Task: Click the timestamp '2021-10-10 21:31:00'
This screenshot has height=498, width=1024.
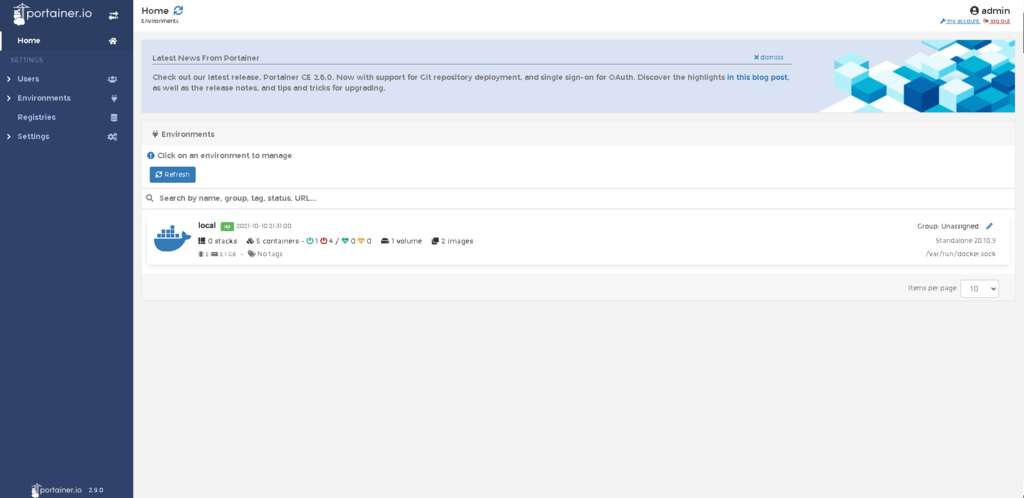Action: tap(264, 226)
